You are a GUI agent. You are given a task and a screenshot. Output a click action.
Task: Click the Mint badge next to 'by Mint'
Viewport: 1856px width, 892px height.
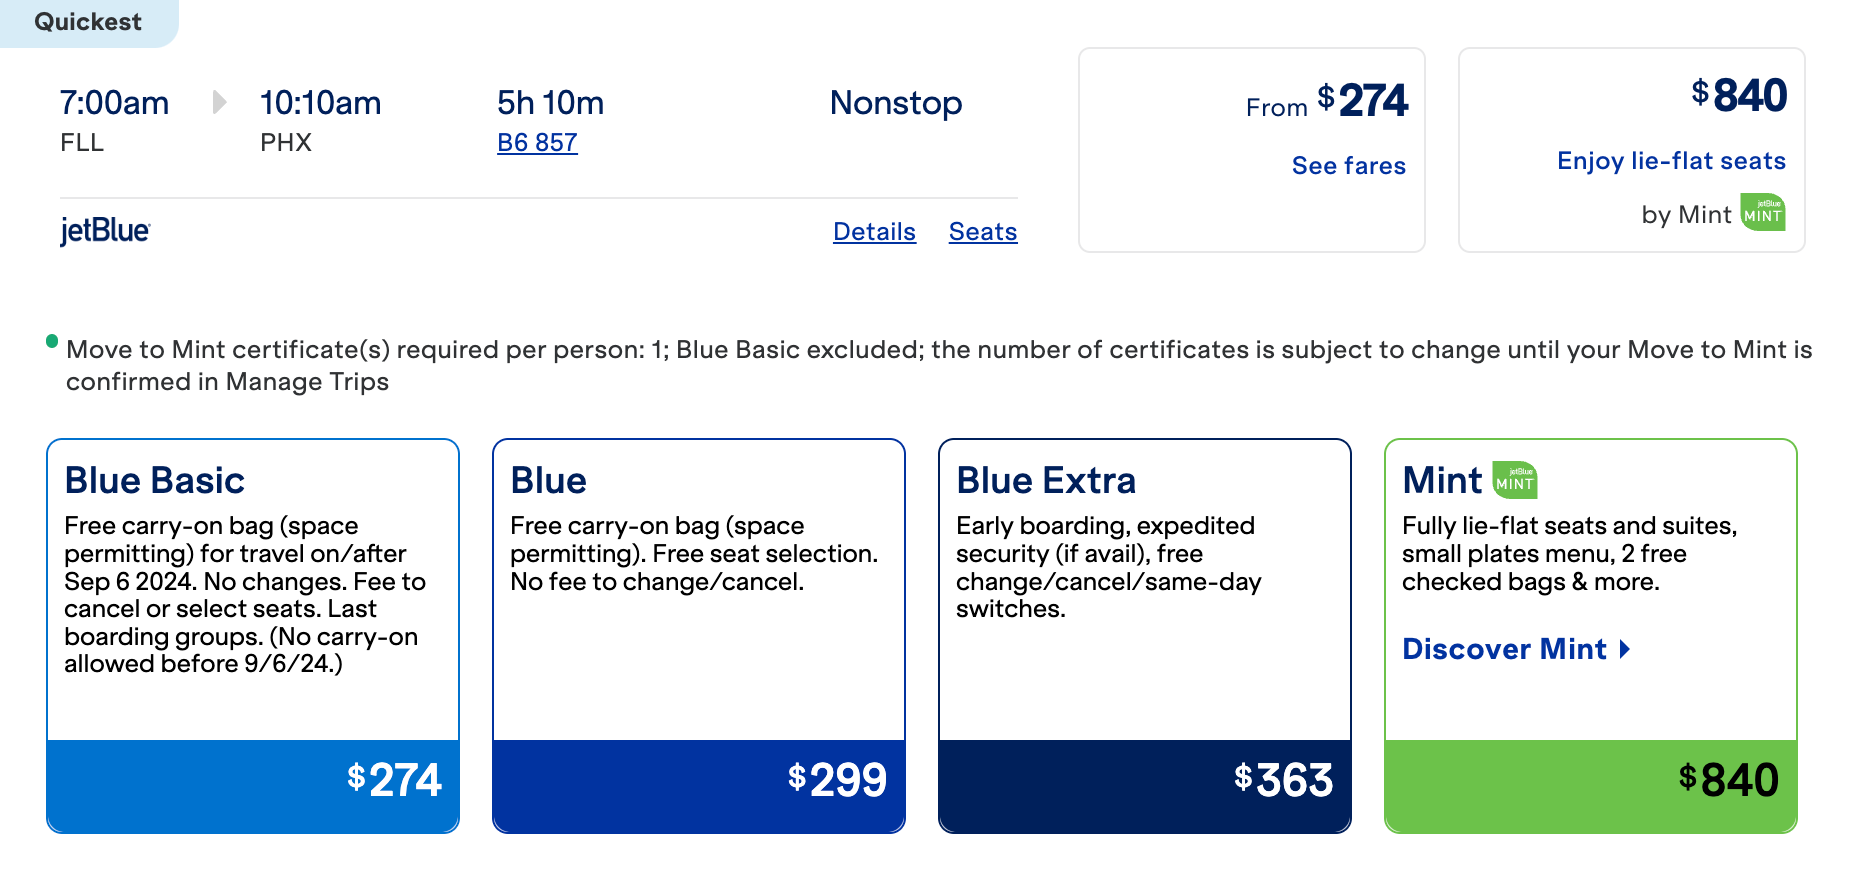(1761, 213)
